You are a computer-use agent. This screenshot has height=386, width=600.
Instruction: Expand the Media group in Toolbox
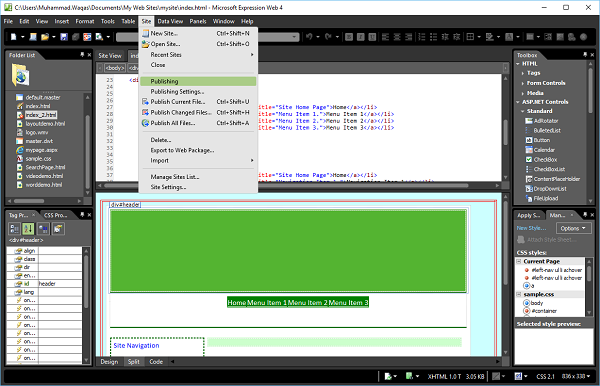click(x=523, y=93)
